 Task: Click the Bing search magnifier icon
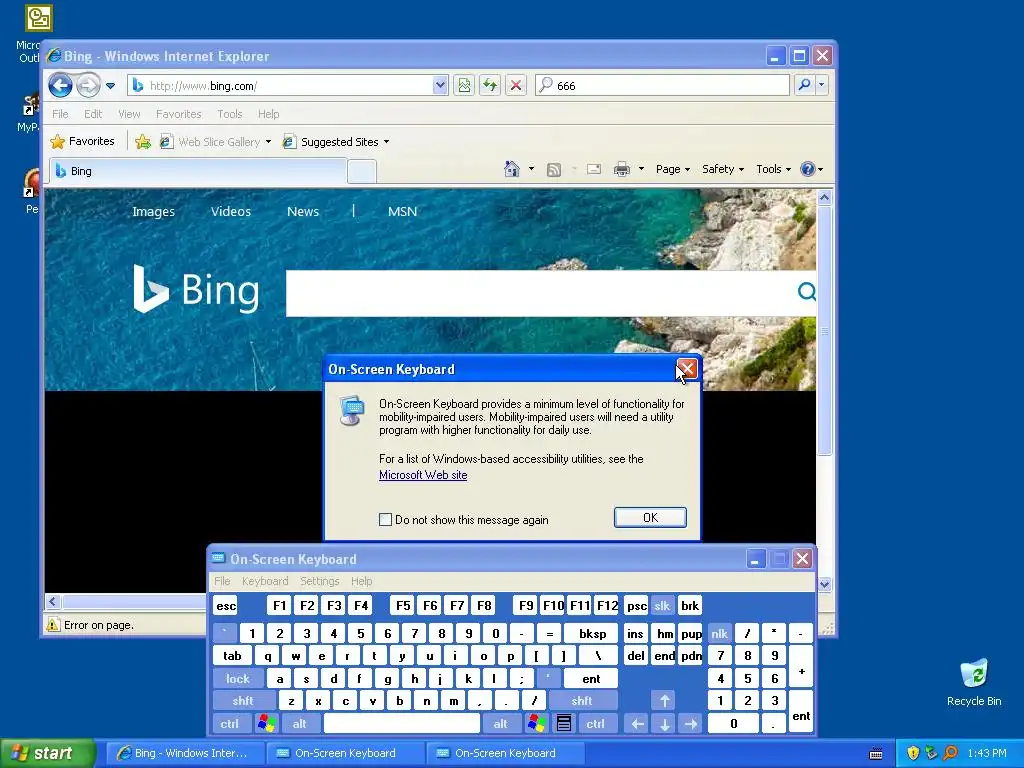[x=807, y=291]
